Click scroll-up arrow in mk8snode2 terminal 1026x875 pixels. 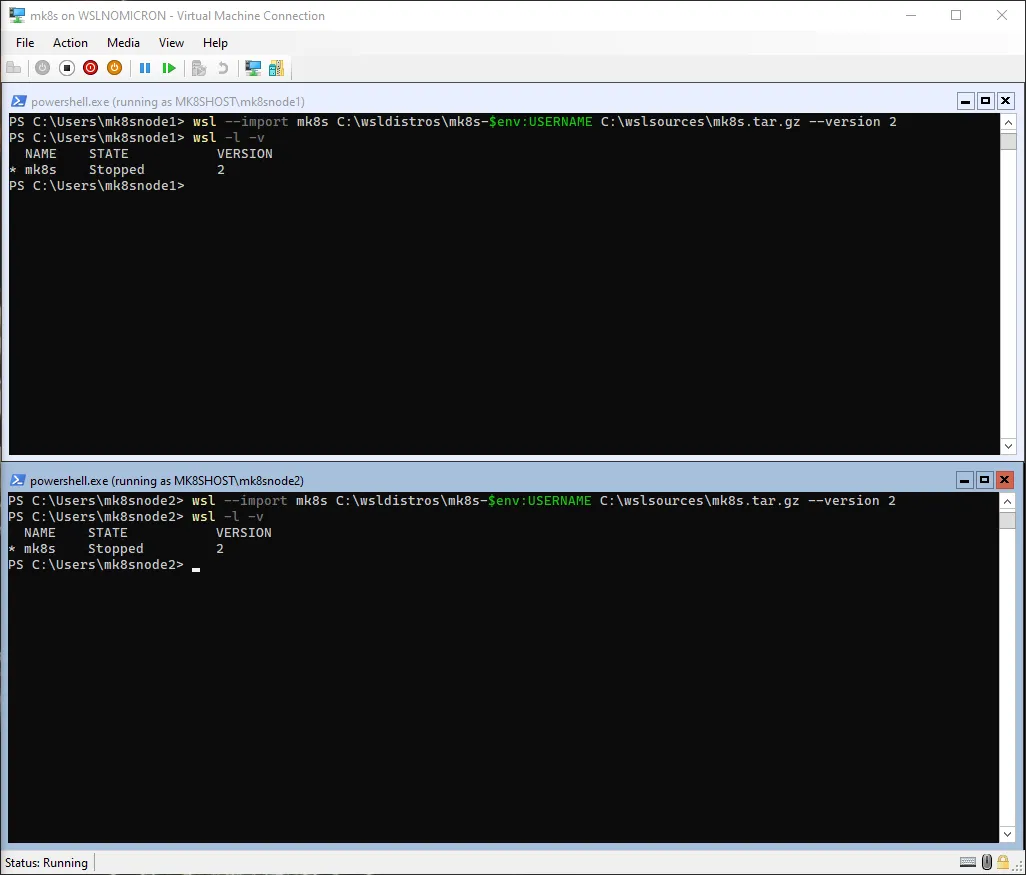tap(1008, 501)
